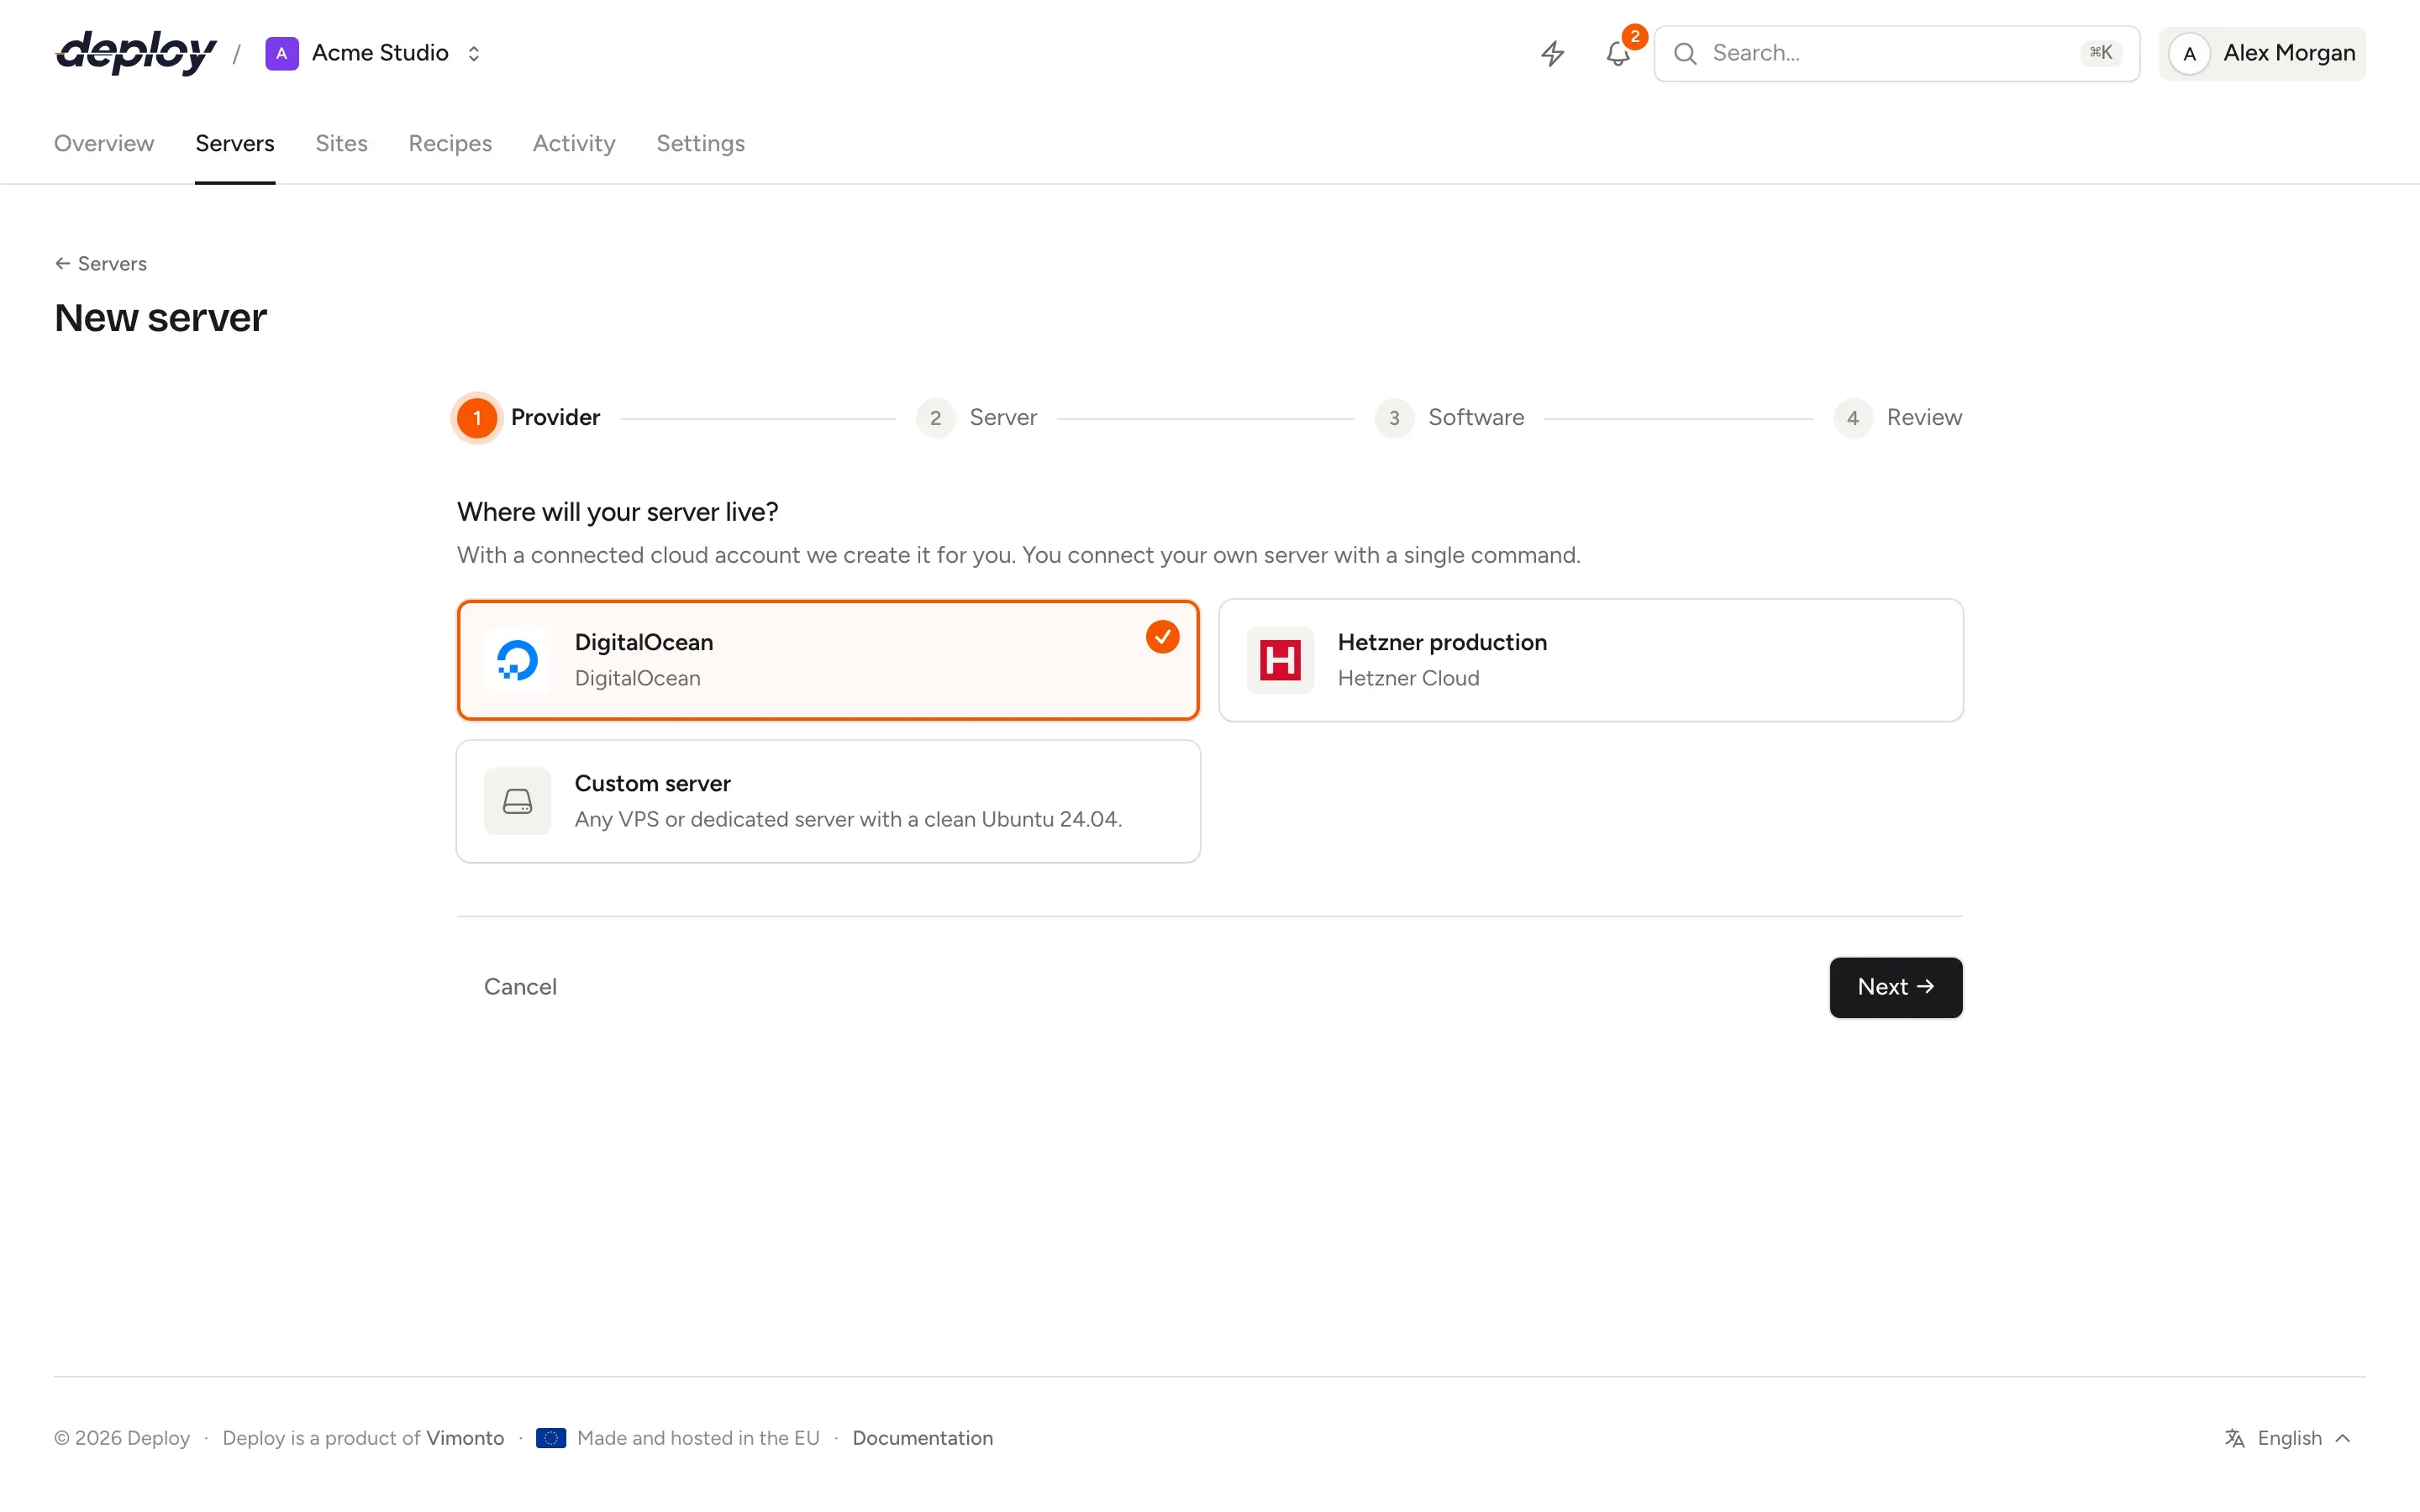
Task: Click the deploy logo
Action: 136,53
